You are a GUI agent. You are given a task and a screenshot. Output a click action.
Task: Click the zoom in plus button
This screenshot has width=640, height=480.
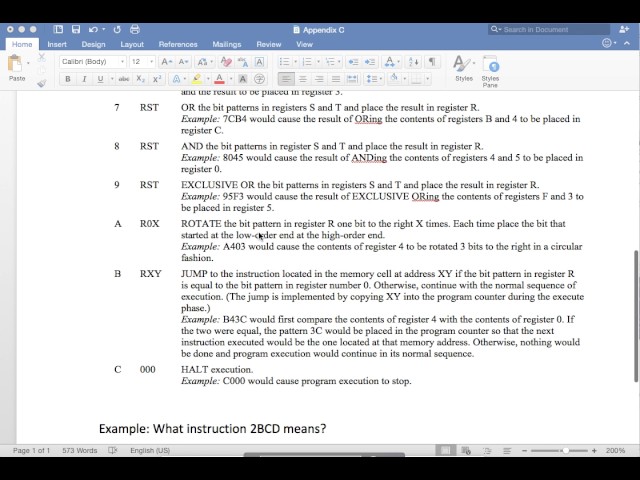[x=594, y=451]
